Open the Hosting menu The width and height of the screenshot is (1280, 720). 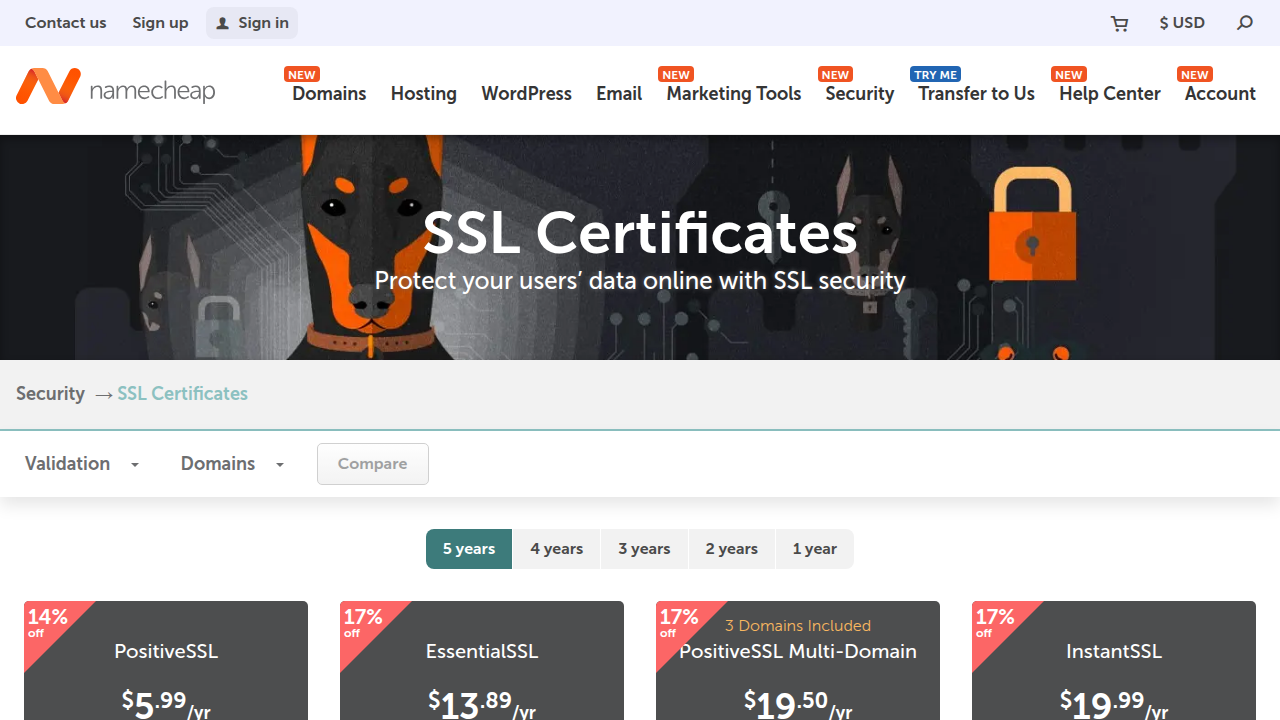tap(424, 93)
